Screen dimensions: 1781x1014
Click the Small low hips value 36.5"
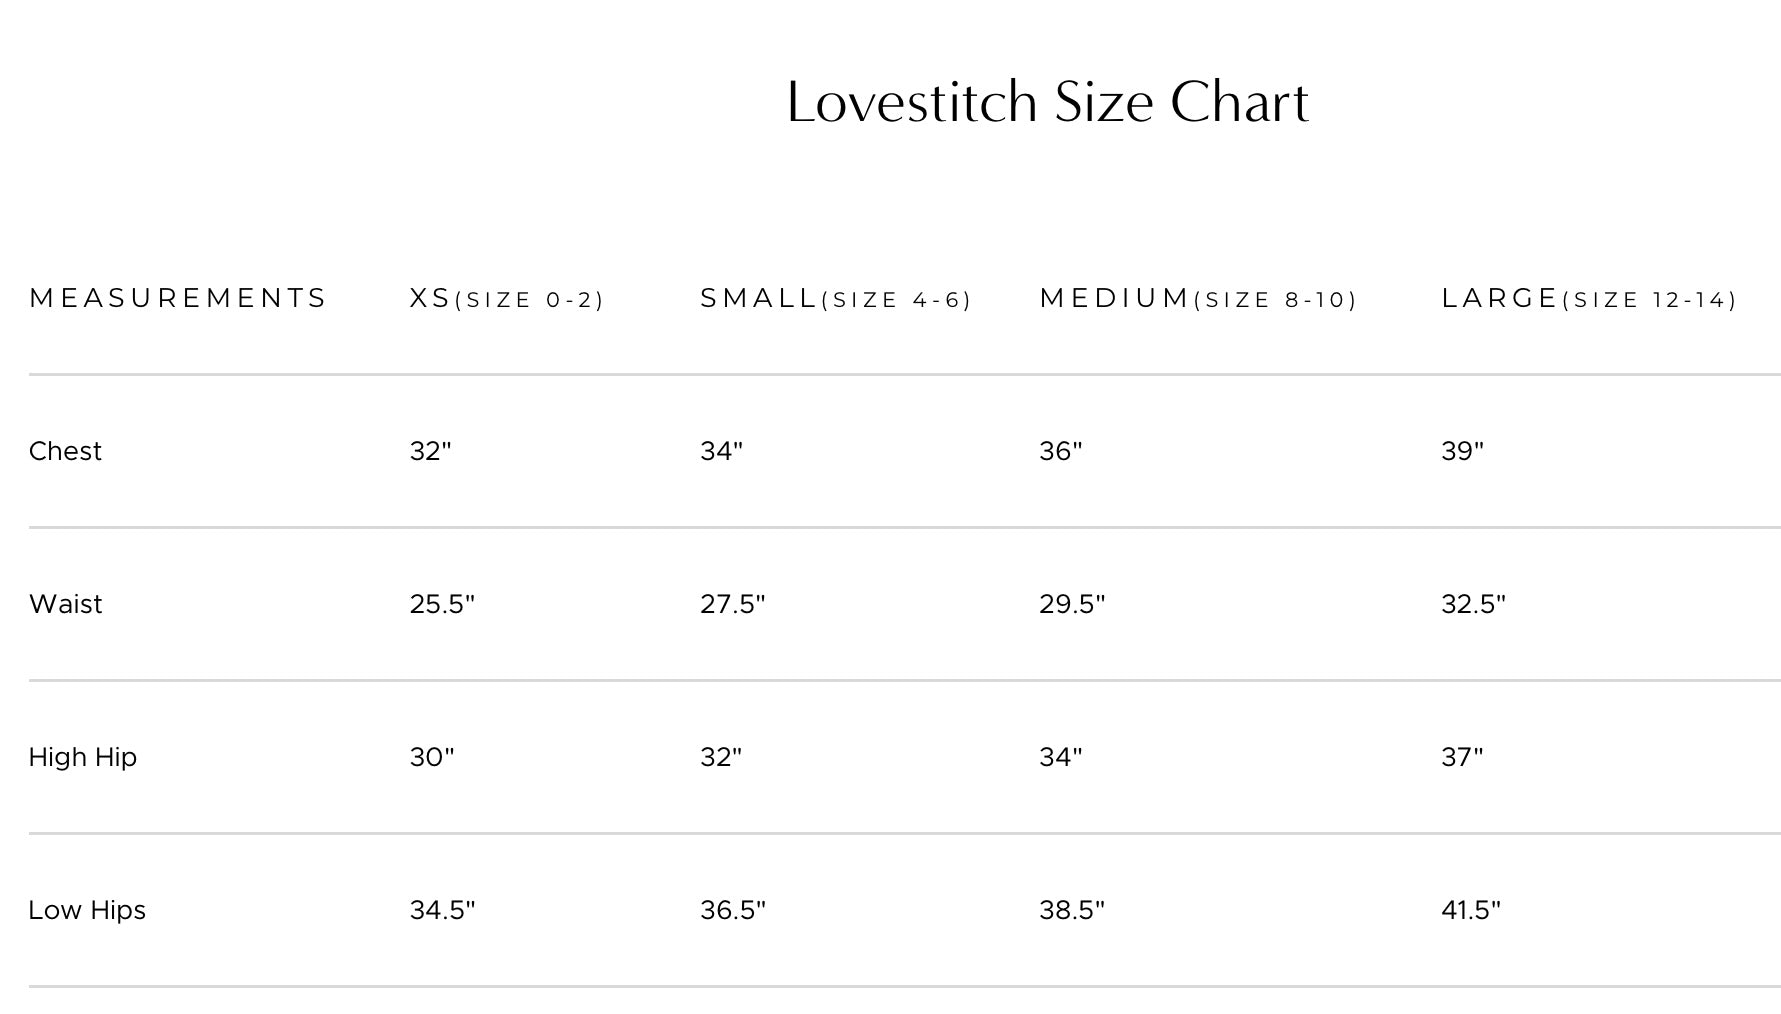point(732,910)
